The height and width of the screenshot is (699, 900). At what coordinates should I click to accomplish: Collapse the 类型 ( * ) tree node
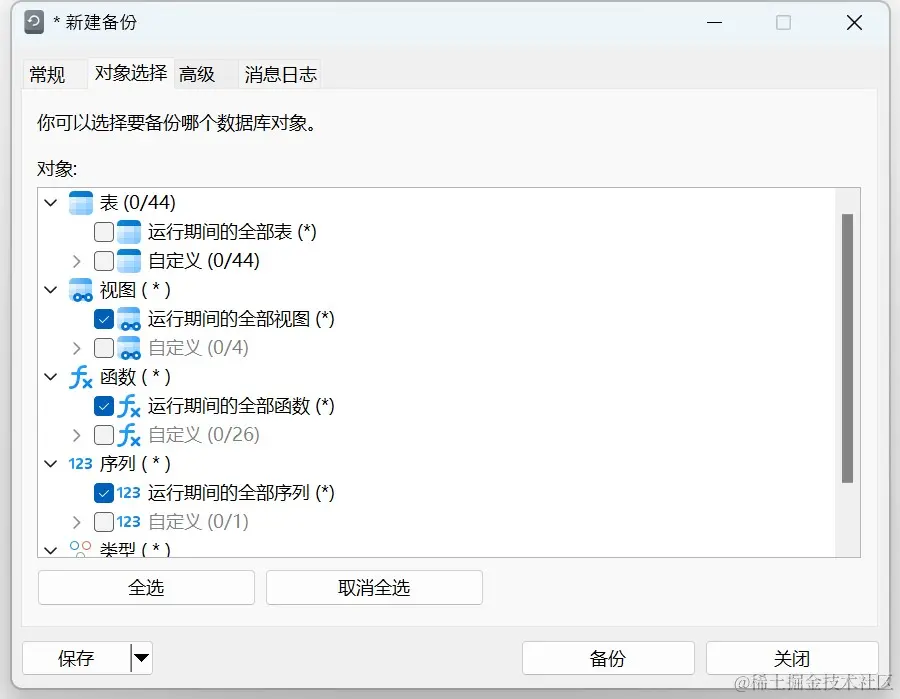pyautogui.click(x=51, y=550)
